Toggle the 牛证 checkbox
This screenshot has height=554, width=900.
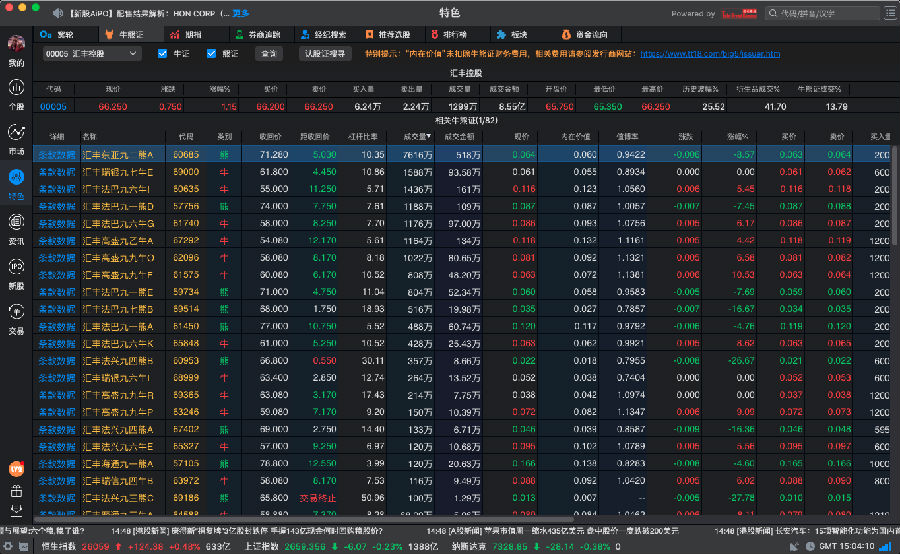pos(162,53)
